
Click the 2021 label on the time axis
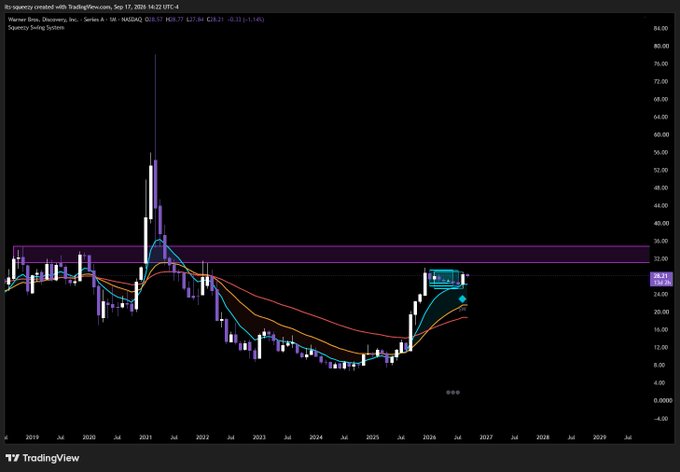point(145,438)
